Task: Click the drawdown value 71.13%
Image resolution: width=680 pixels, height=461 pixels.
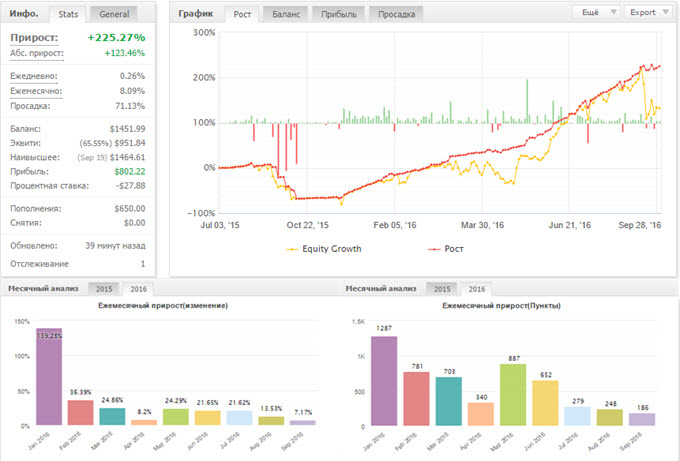Action: click(x=130, y=106)
